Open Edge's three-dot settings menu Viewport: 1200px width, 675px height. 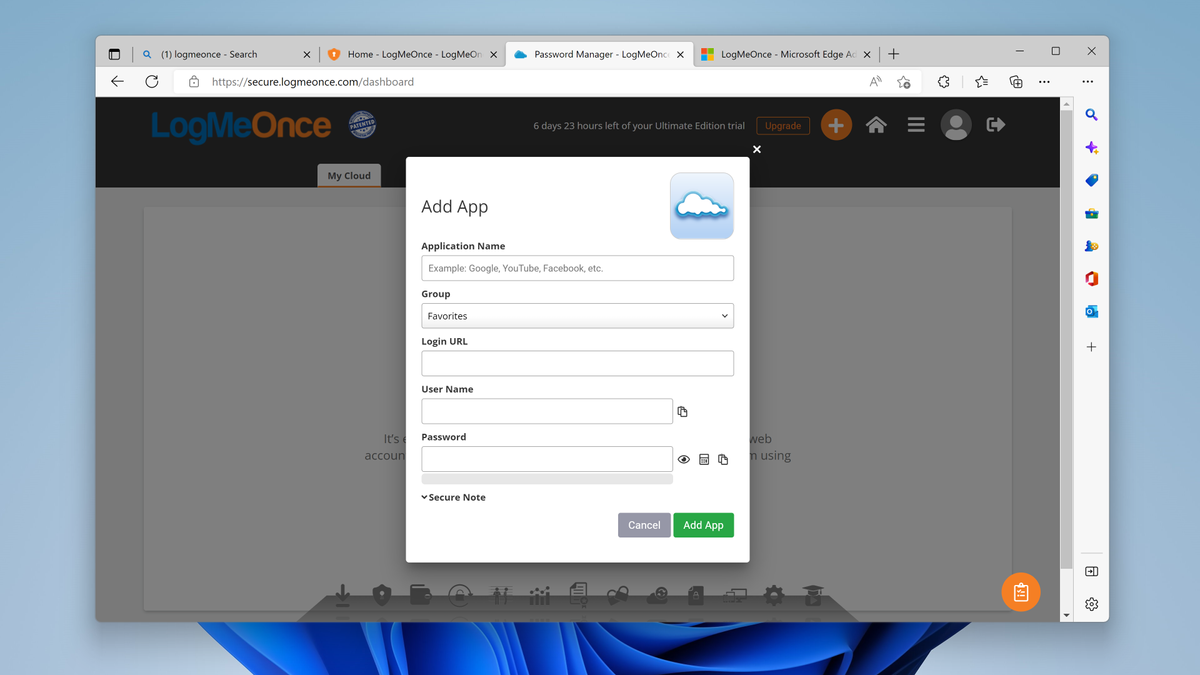coord(1088,81)
